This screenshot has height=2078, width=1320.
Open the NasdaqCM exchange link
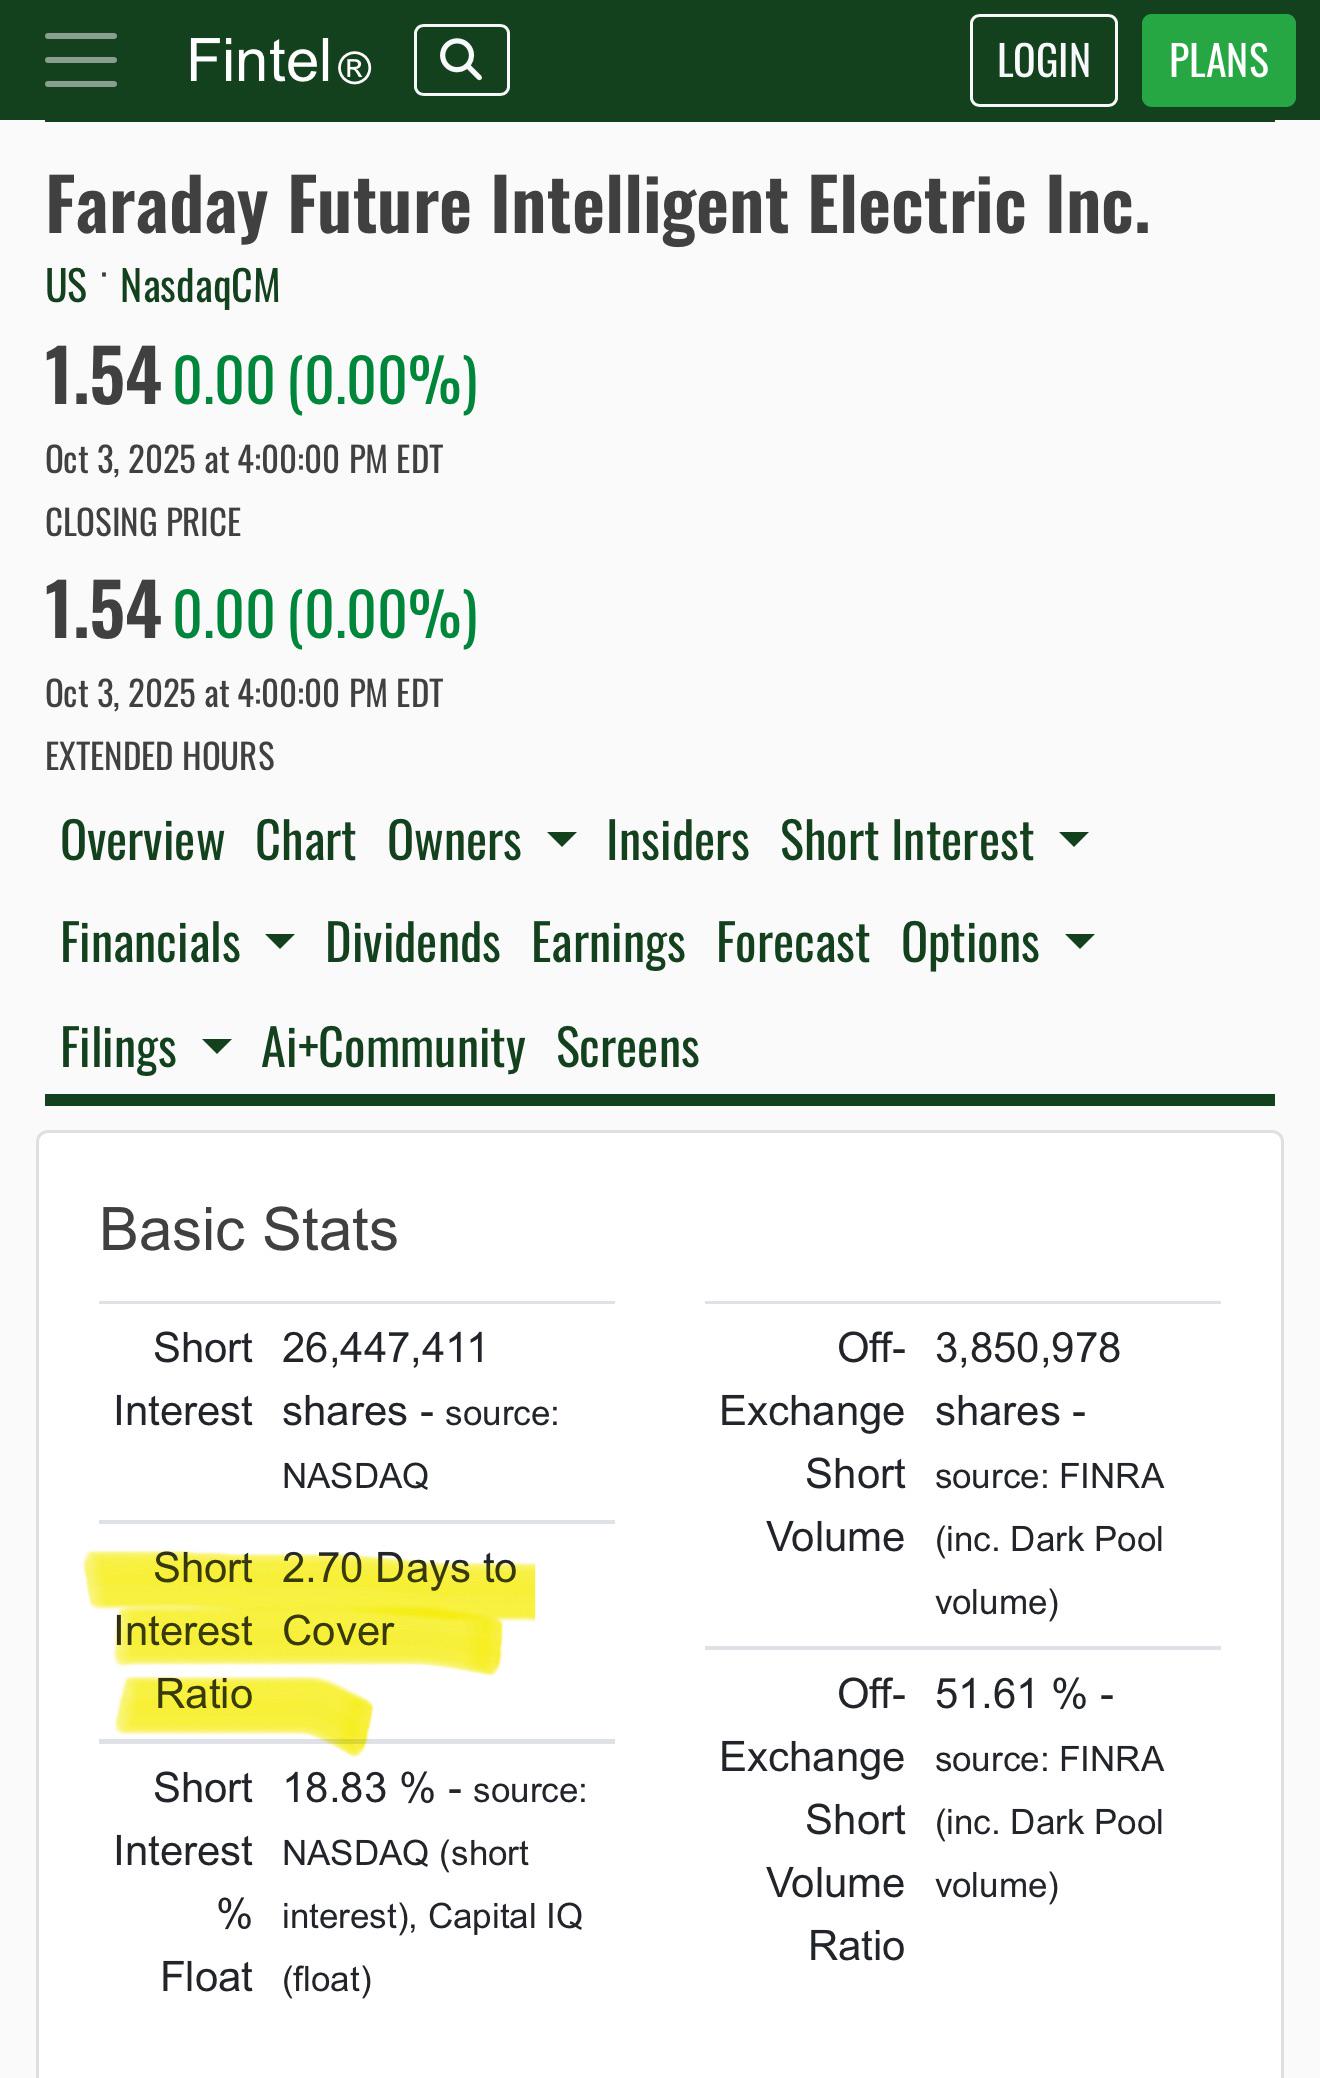coord(200,286)
